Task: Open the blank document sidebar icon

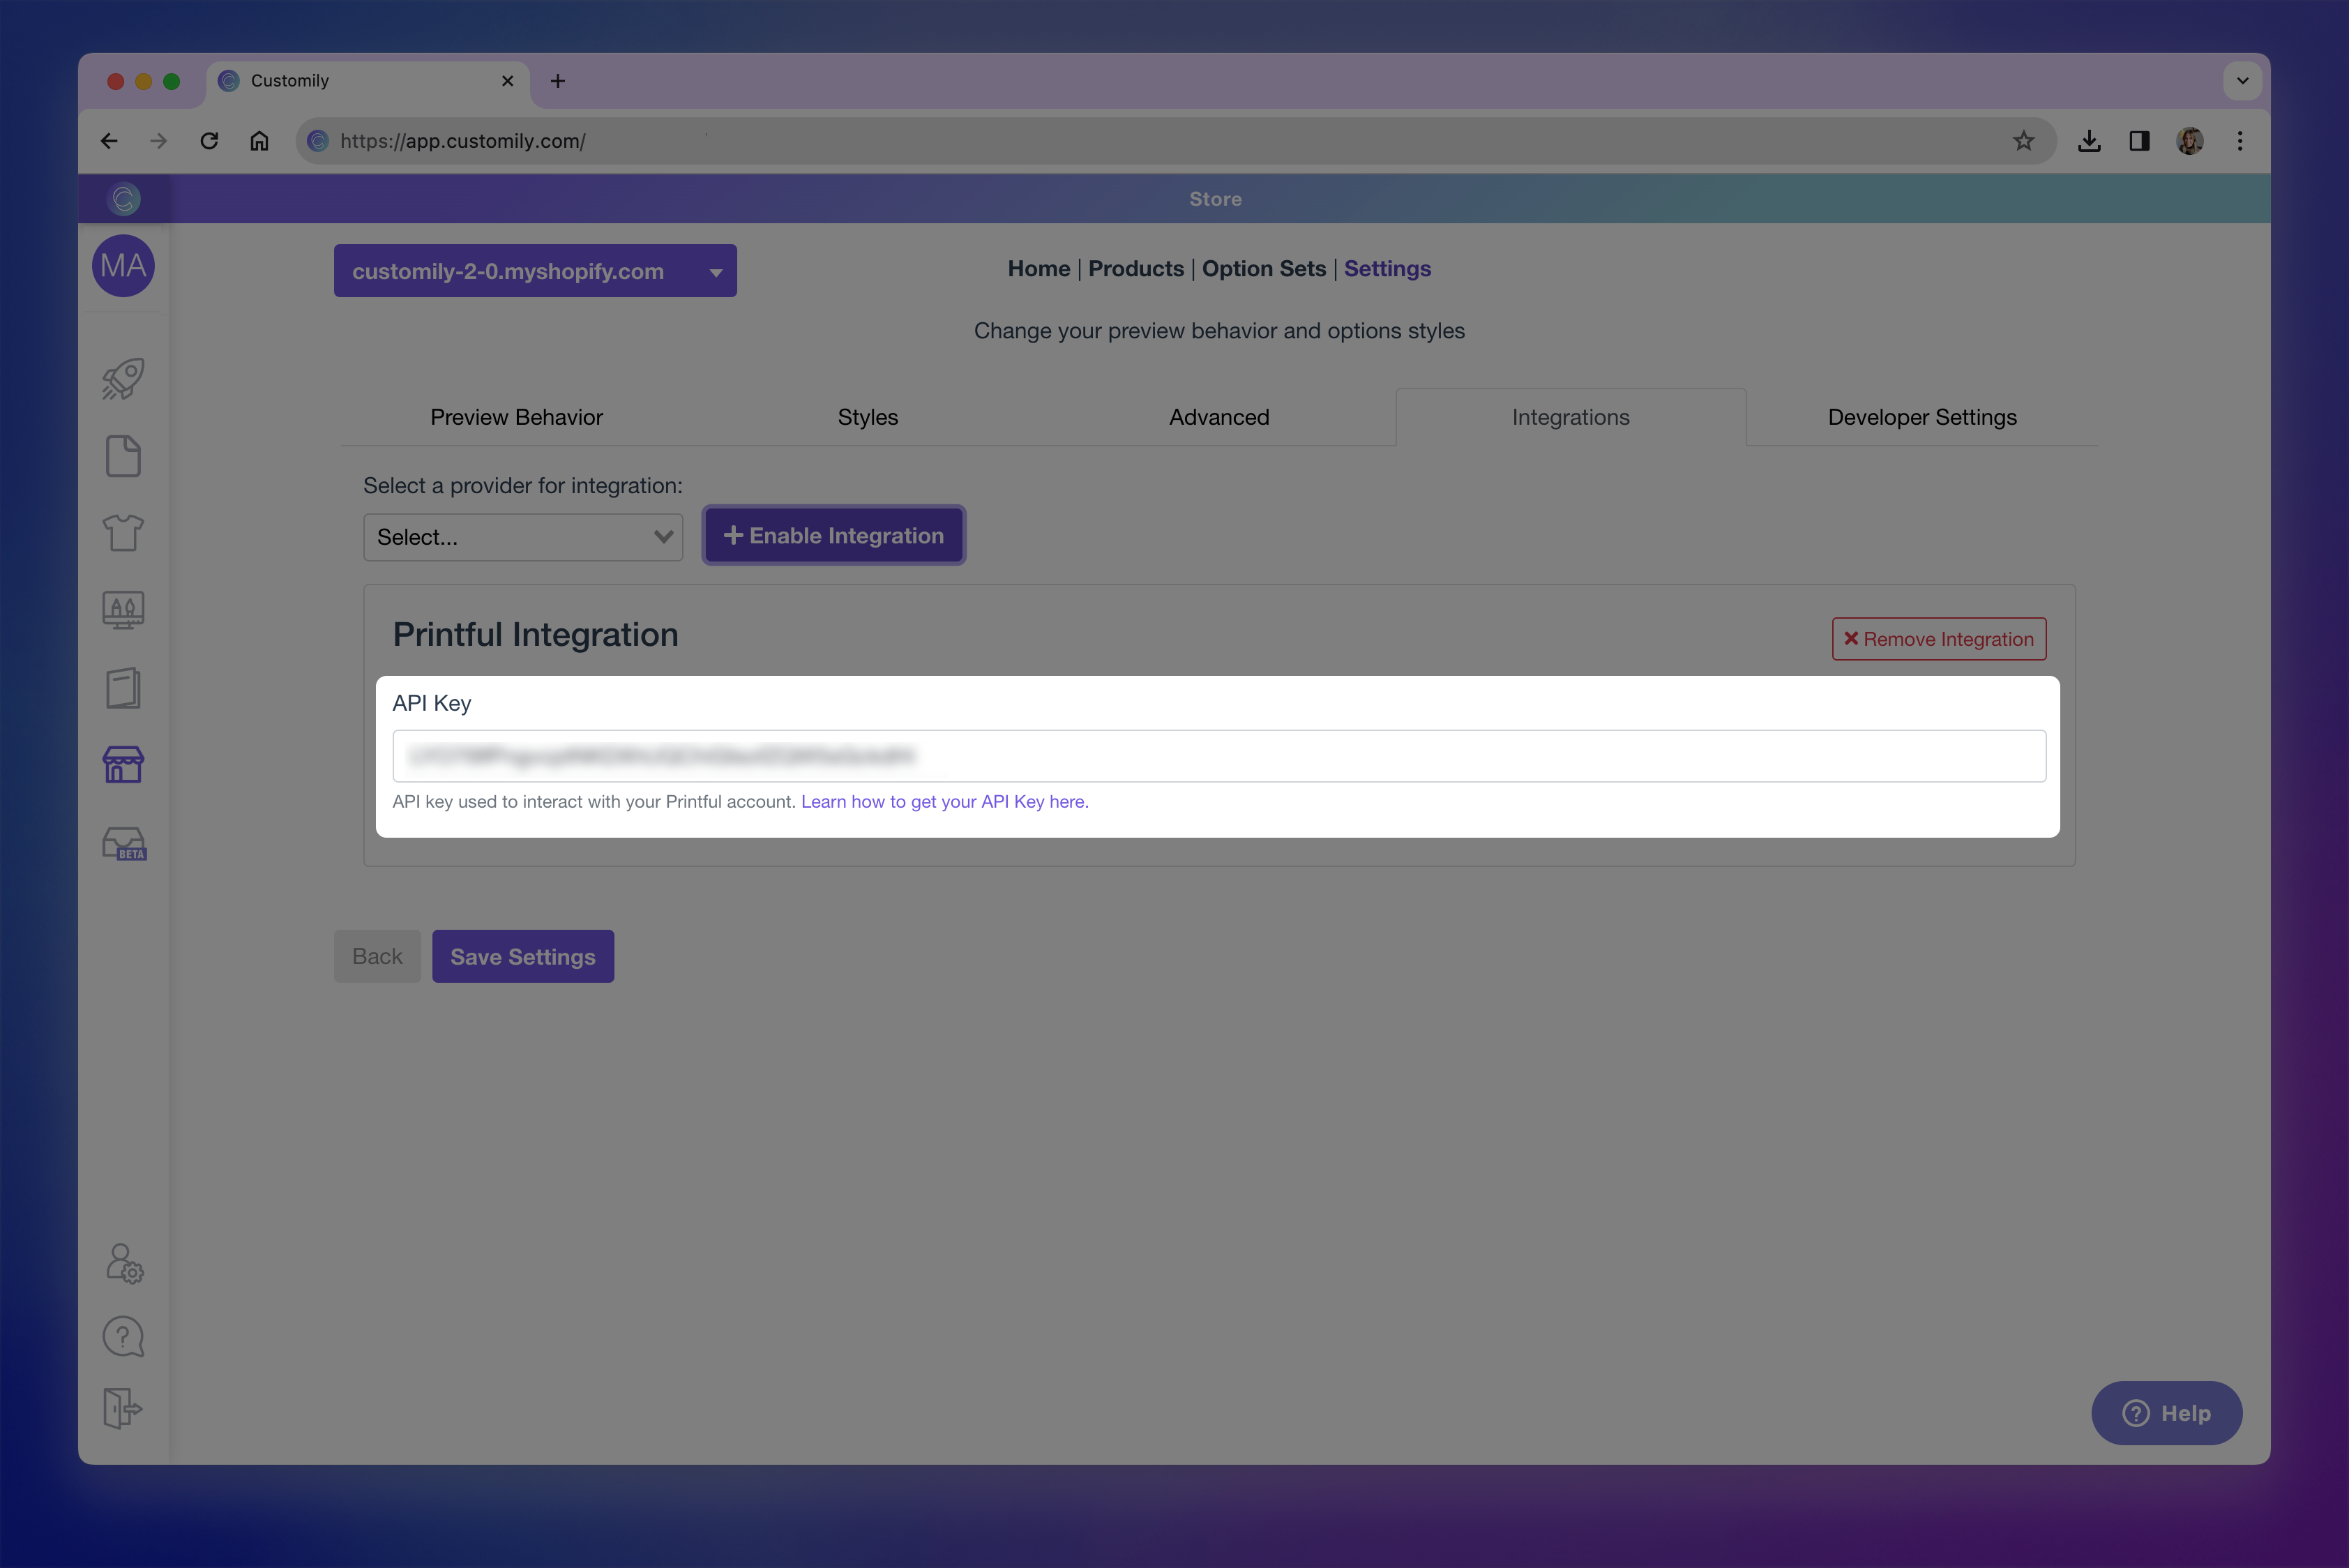Action: (123, 456)
